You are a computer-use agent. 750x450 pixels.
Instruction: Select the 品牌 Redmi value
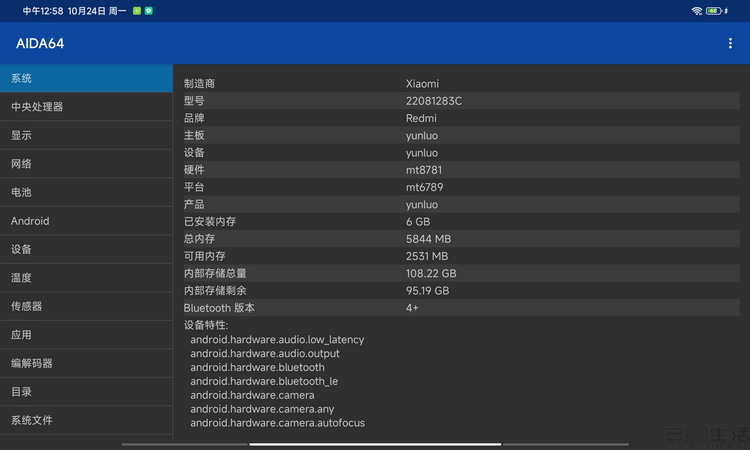point(421,118)
